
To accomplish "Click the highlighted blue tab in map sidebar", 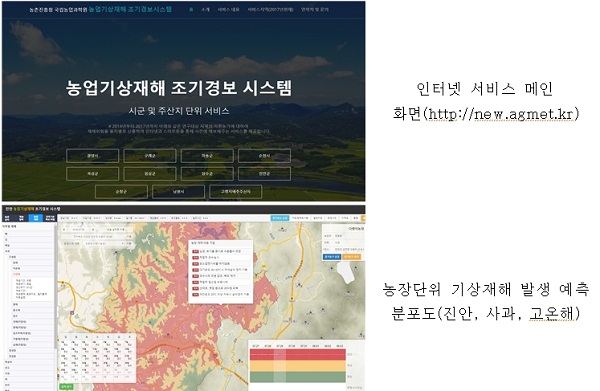I will (36, 218).
